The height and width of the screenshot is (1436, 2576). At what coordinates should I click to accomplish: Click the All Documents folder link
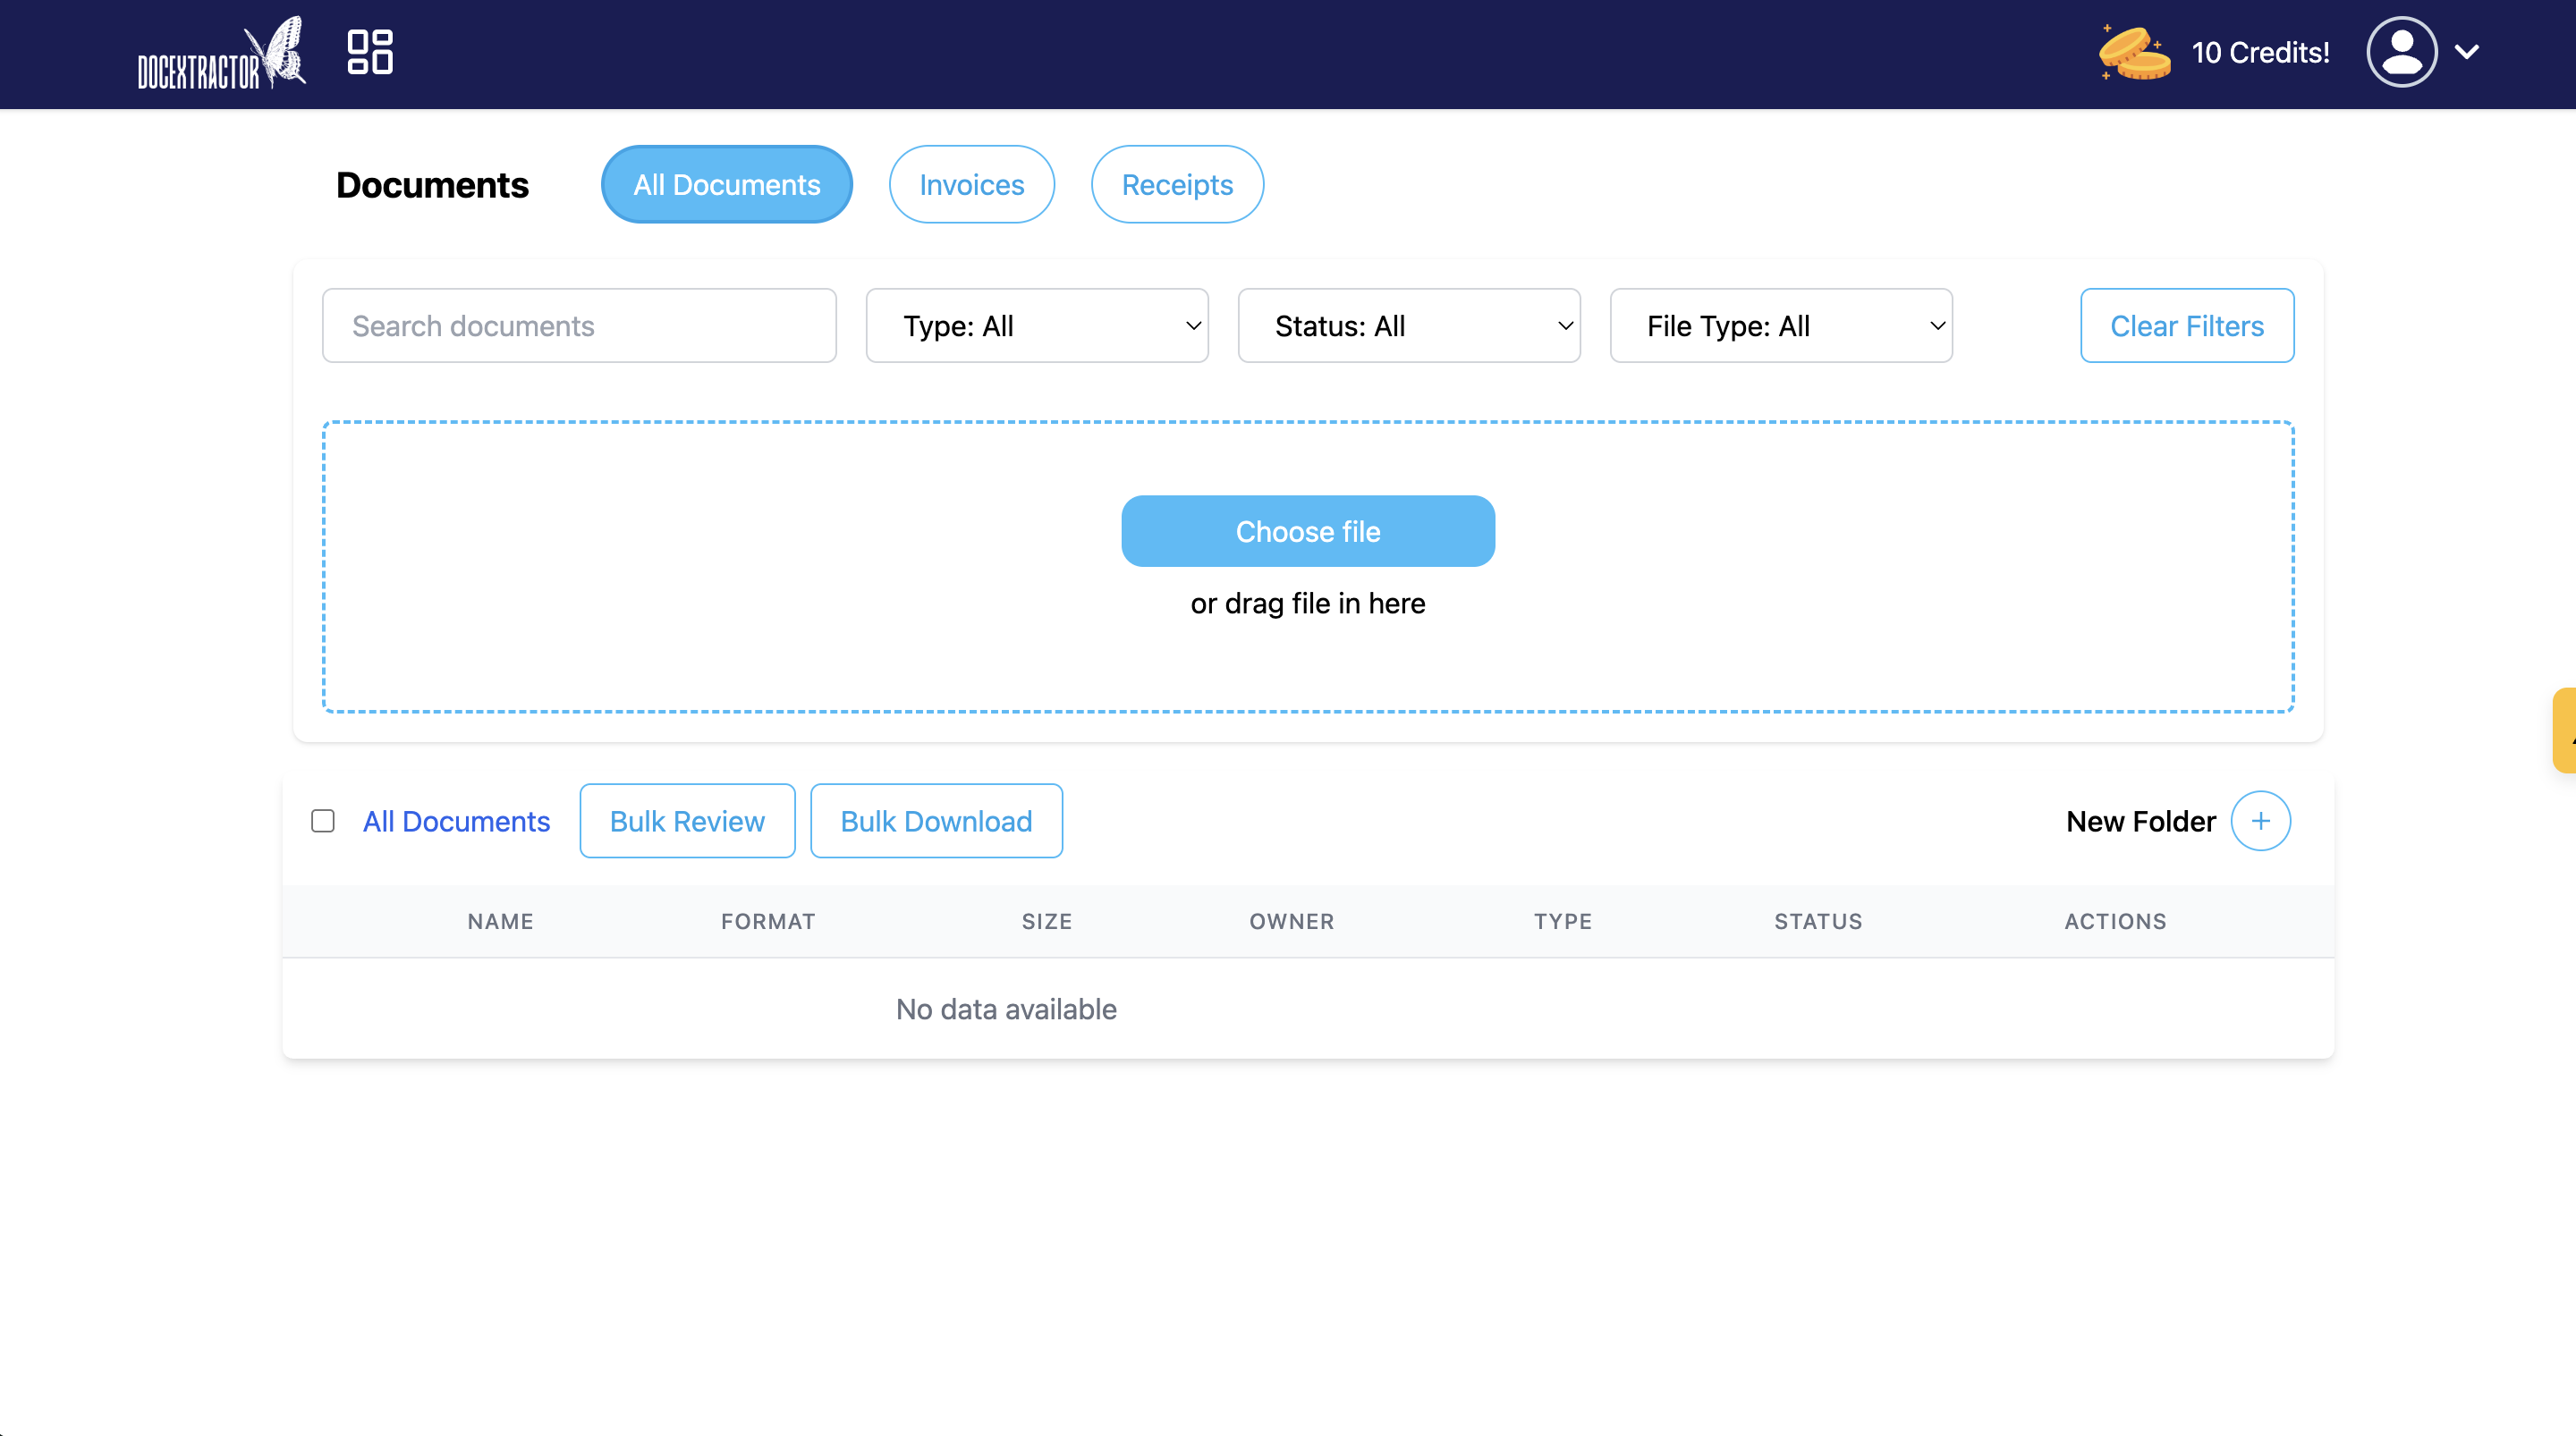click(x=456, y=821)
